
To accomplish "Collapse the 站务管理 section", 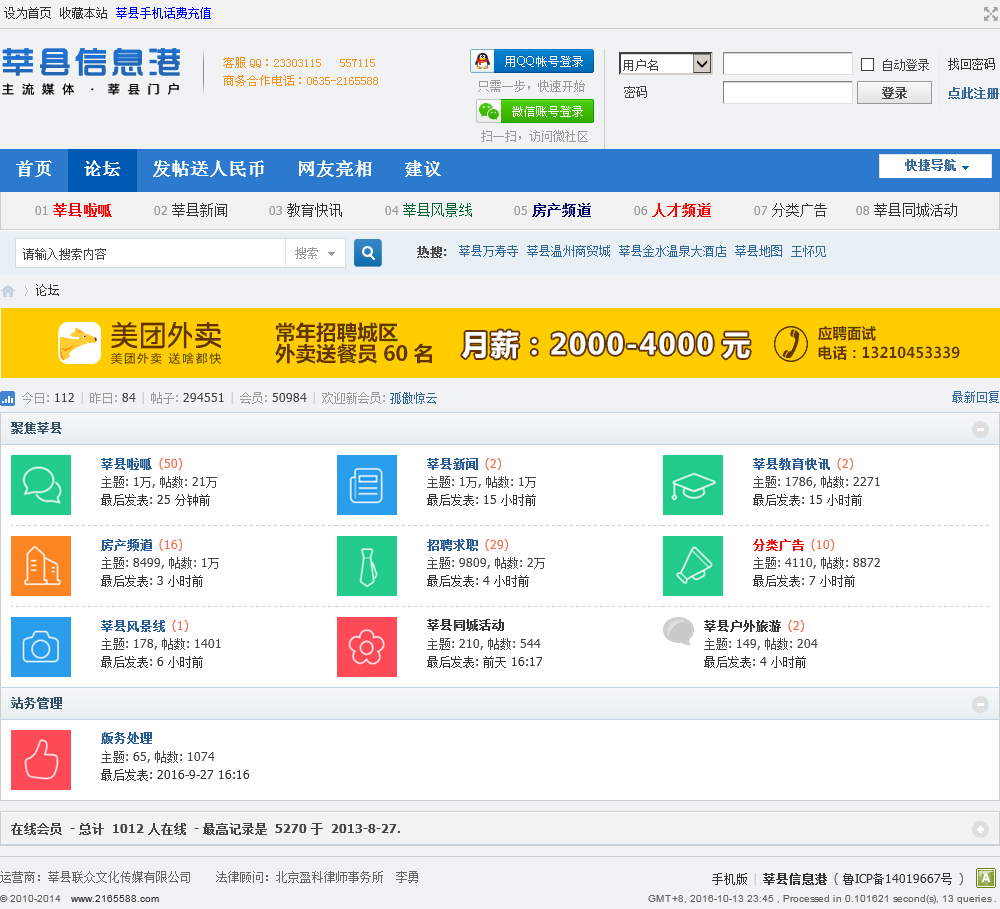I will (980, 704).
